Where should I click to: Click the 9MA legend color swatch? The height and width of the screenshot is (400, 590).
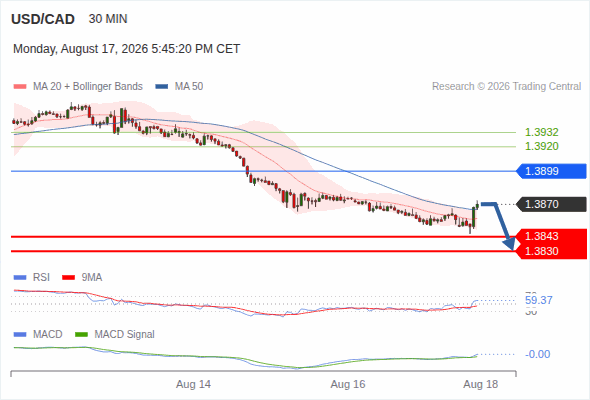[68, 278]
